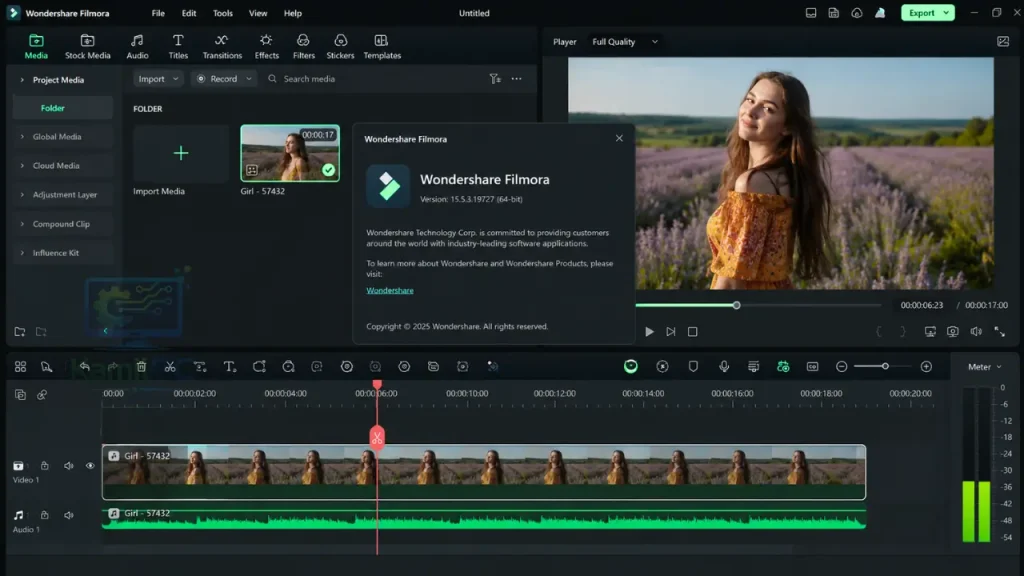Click the player progress slider handle
This screenshot has height=576, width=1024.
(737, 305)
